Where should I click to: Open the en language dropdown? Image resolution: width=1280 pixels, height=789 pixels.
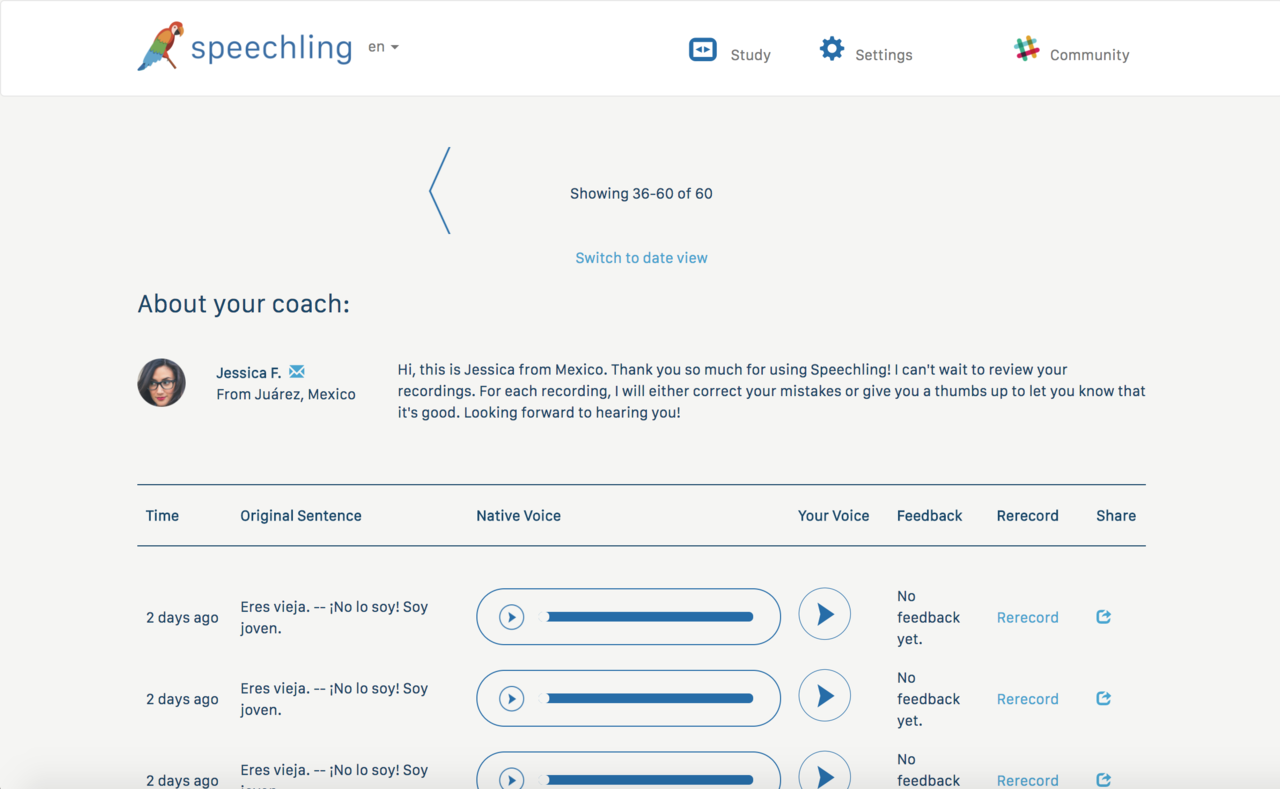(383, 47)
